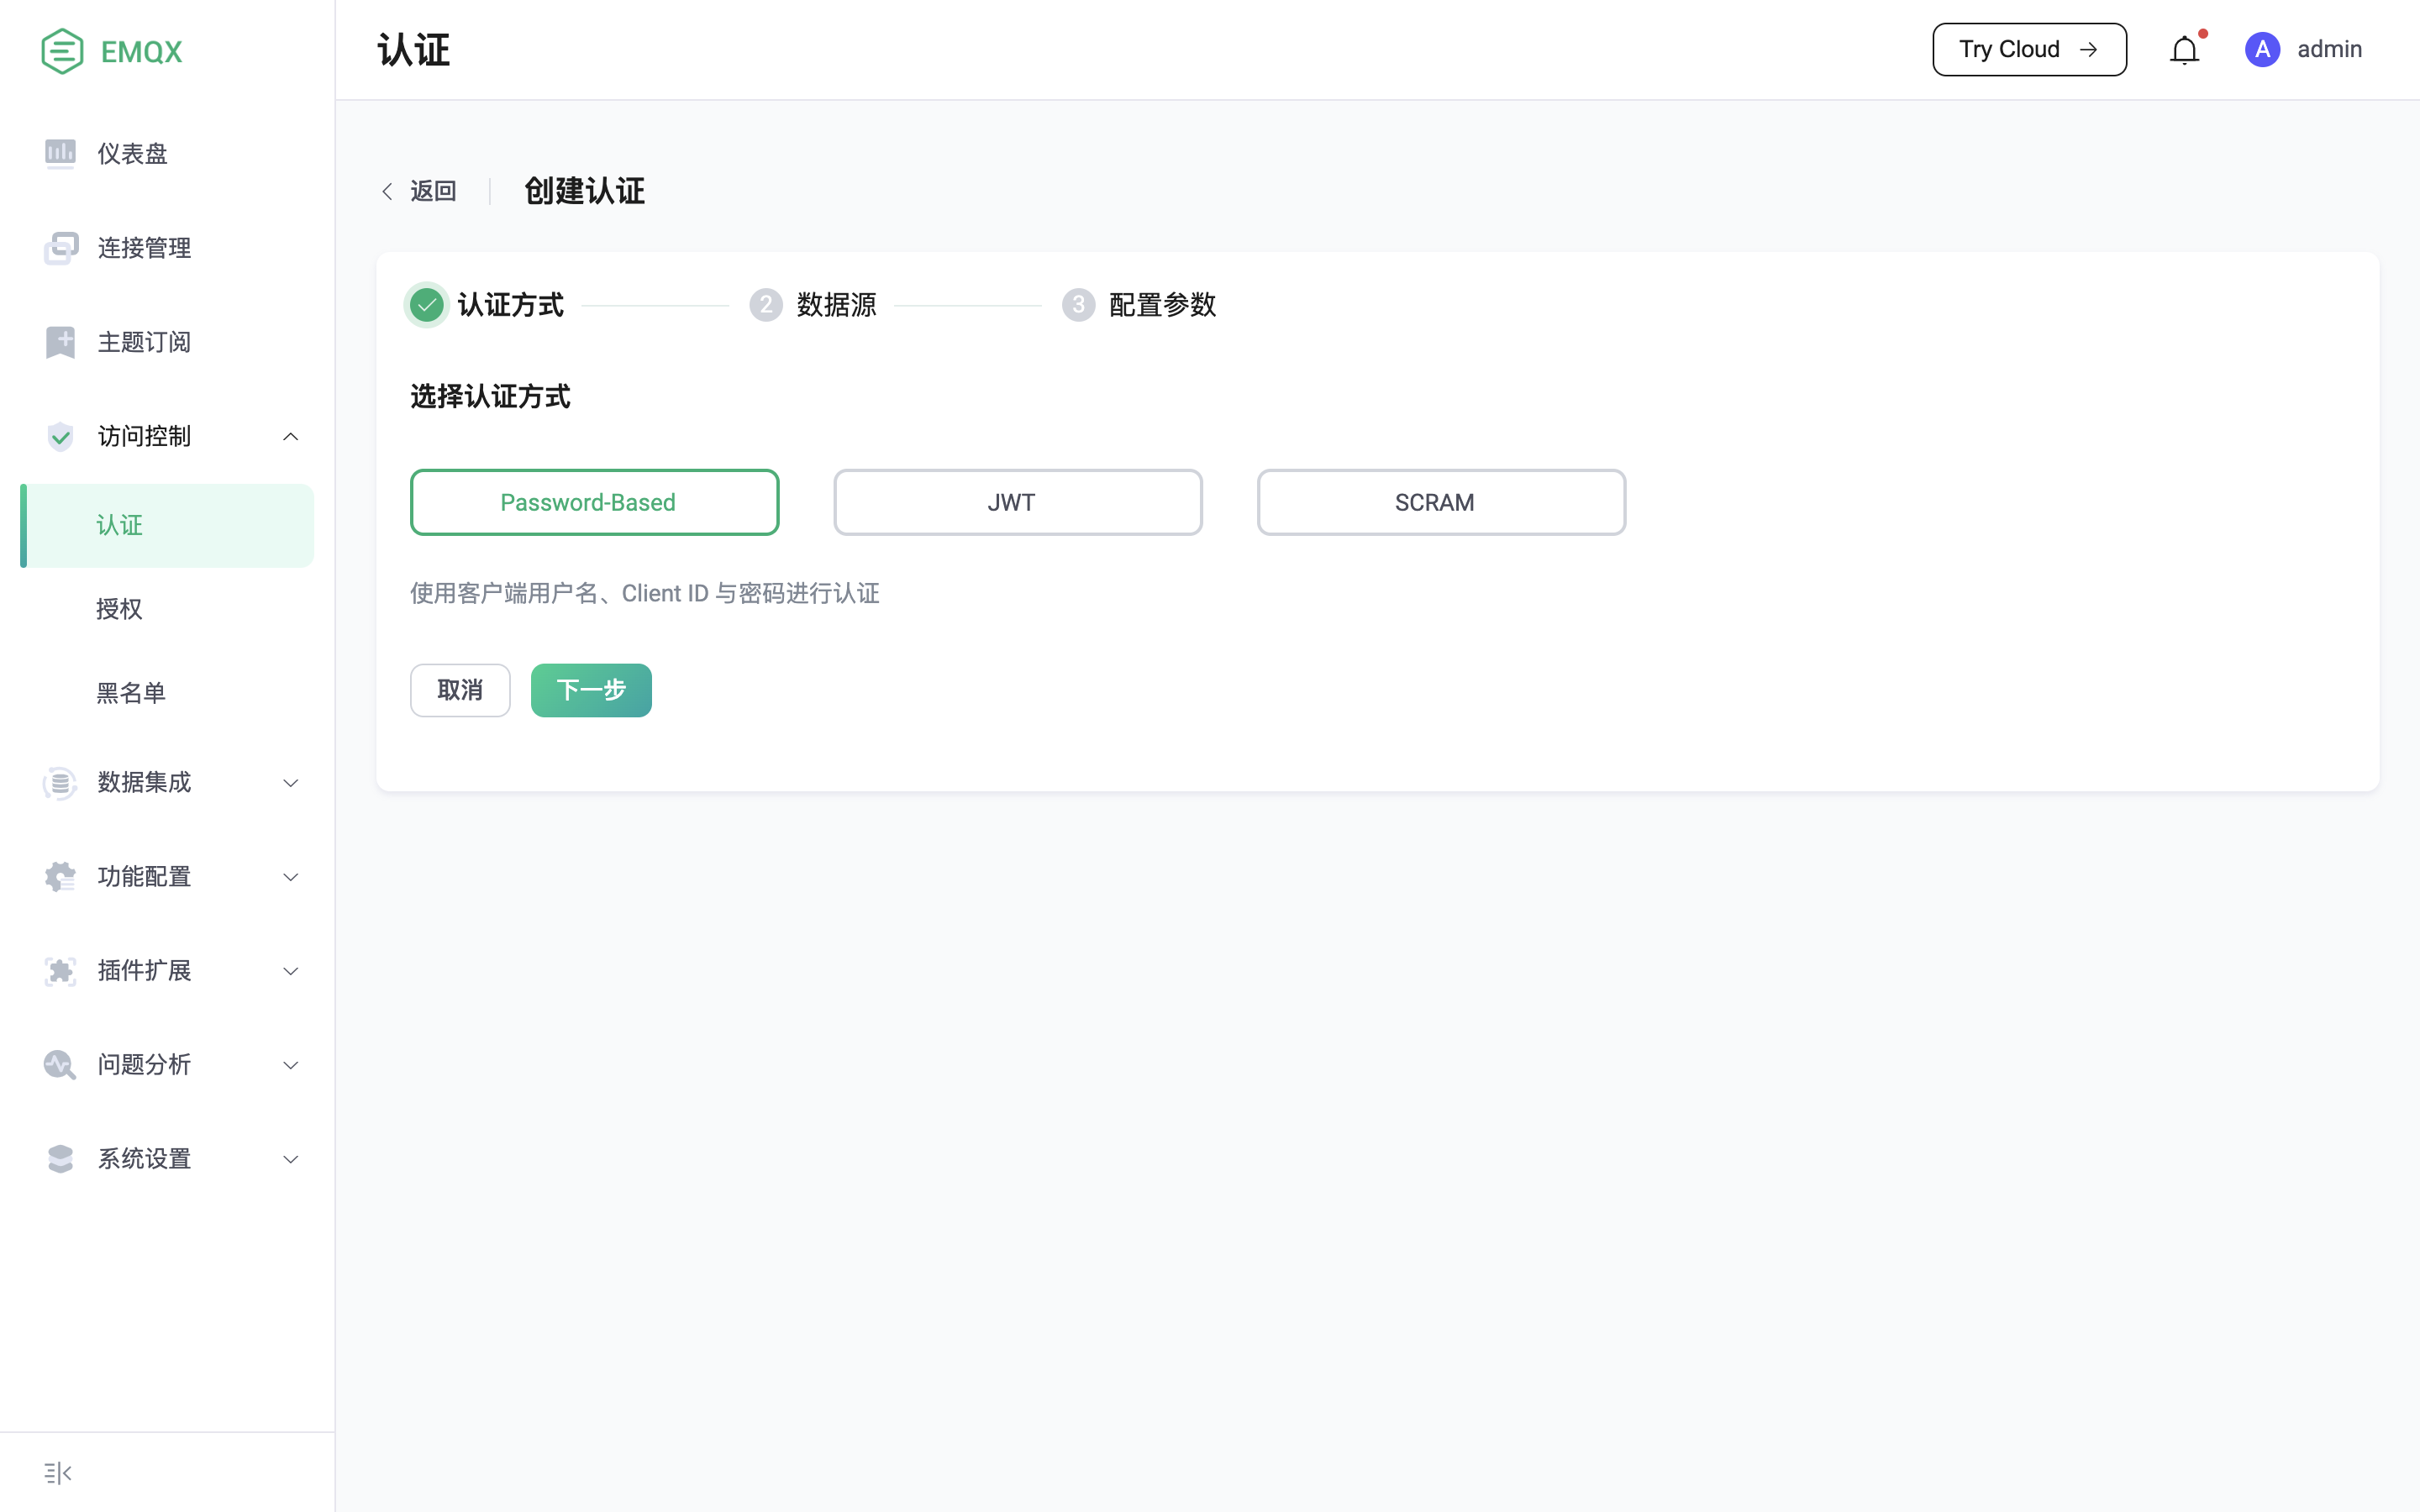Expand the 插件扩展 menu chevron
Image resolution: width=2420 pixels, height=1512 pixels.
pos(290,971)
